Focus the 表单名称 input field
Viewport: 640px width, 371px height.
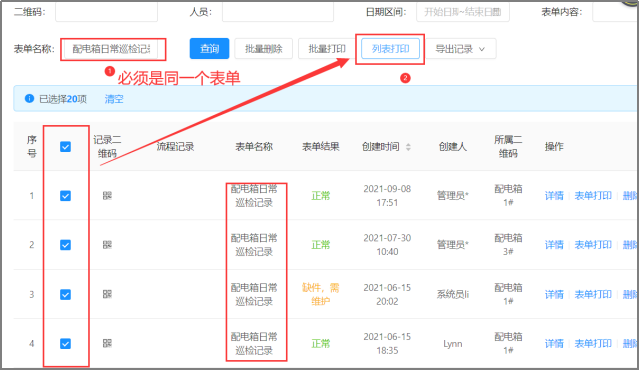coord(111,49)
